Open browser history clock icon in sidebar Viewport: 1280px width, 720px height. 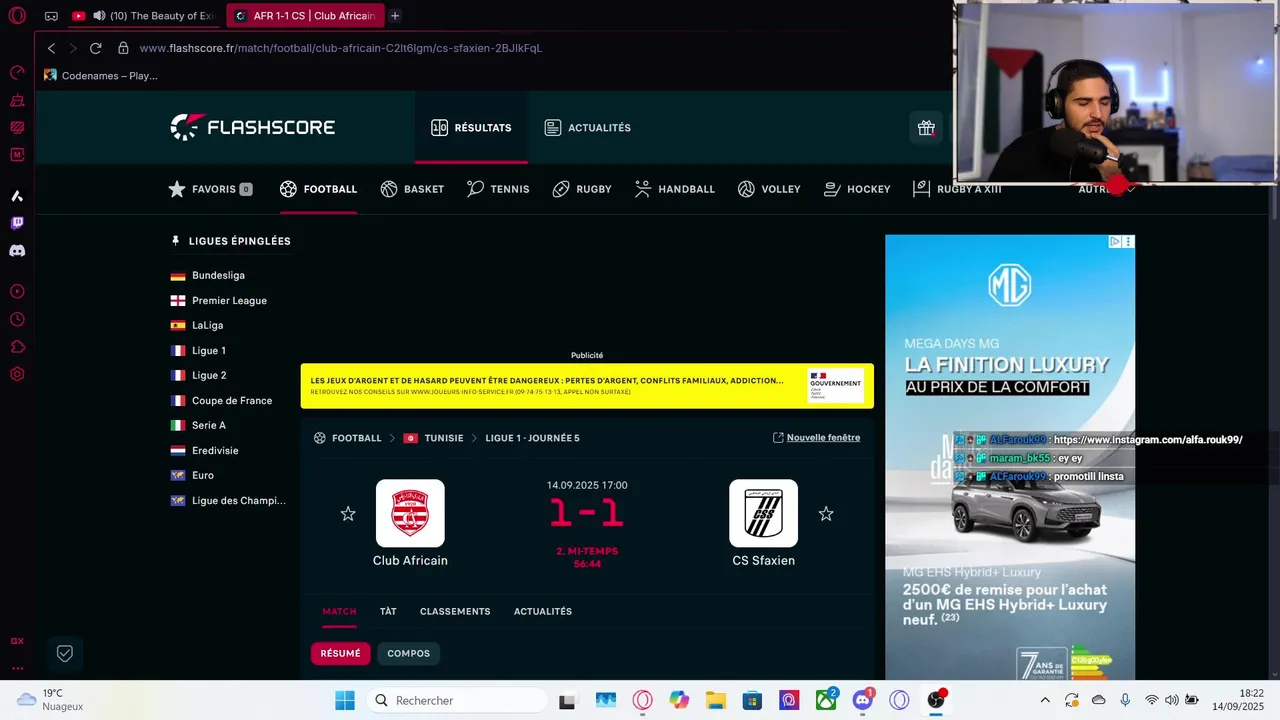coord(17,320)
